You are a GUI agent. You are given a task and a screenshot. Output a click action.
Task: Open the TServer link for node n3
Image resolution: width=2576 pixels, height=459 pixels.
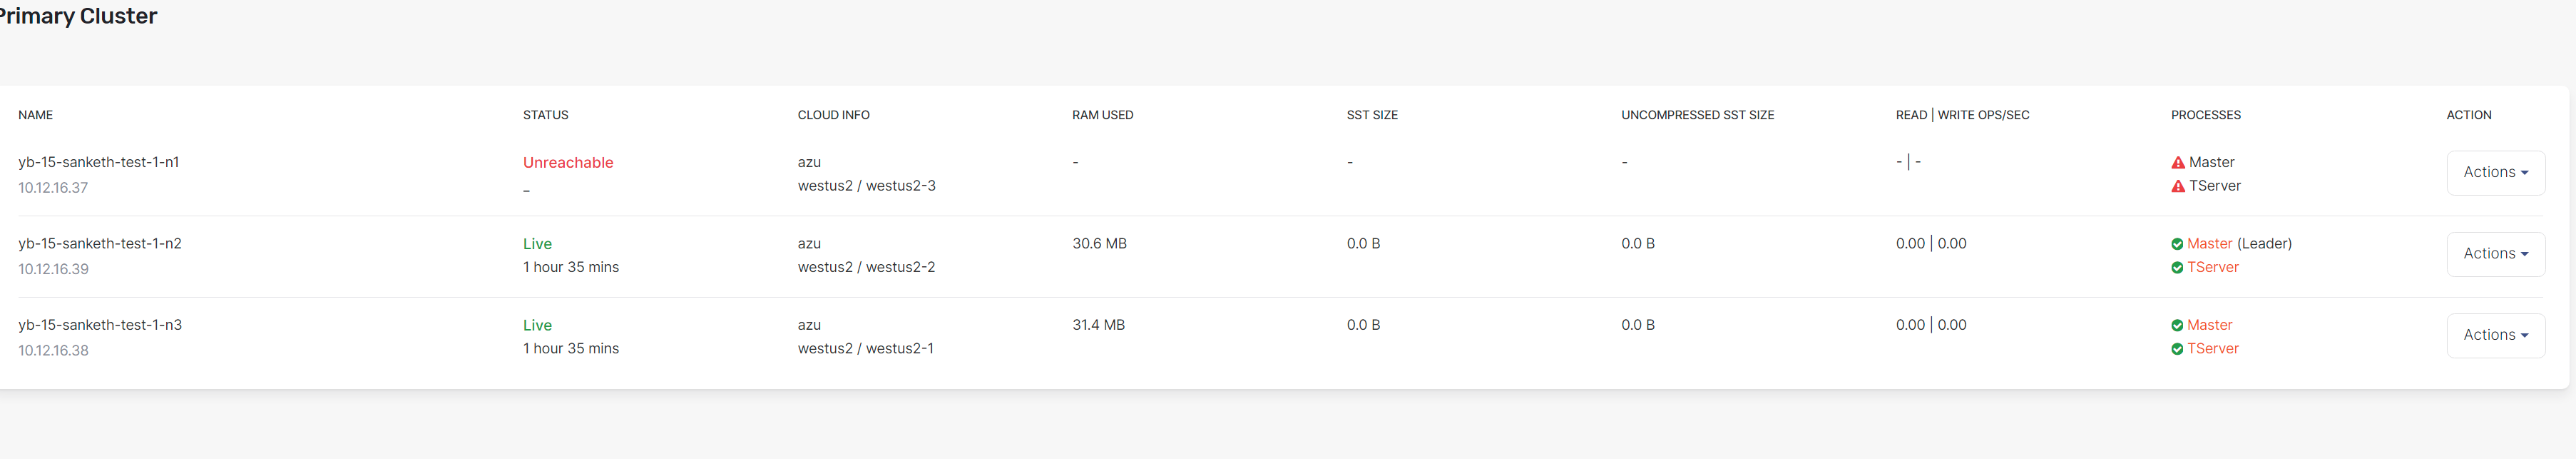2214,348
